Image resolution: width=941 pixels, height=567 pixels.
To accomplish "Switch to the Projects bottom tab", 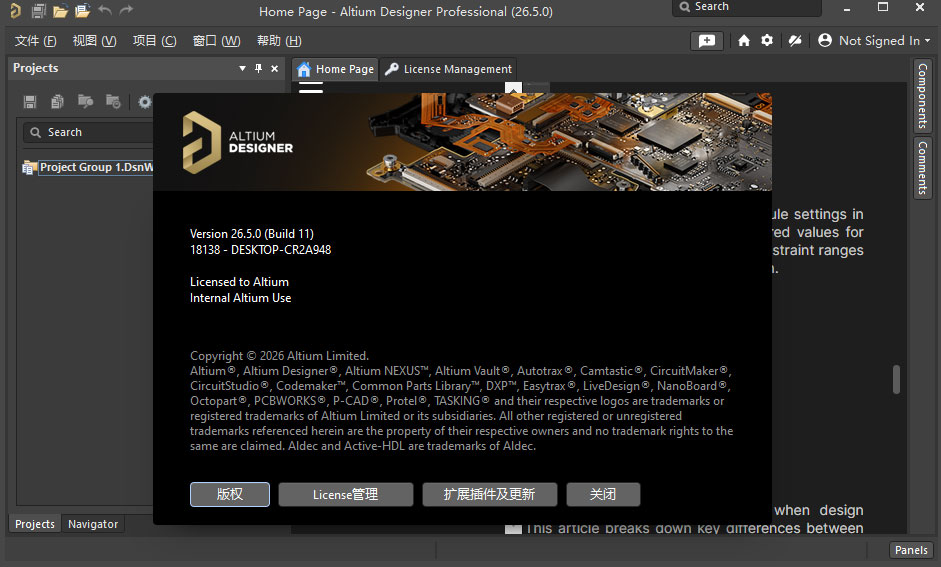I will (x=35, y=524).
